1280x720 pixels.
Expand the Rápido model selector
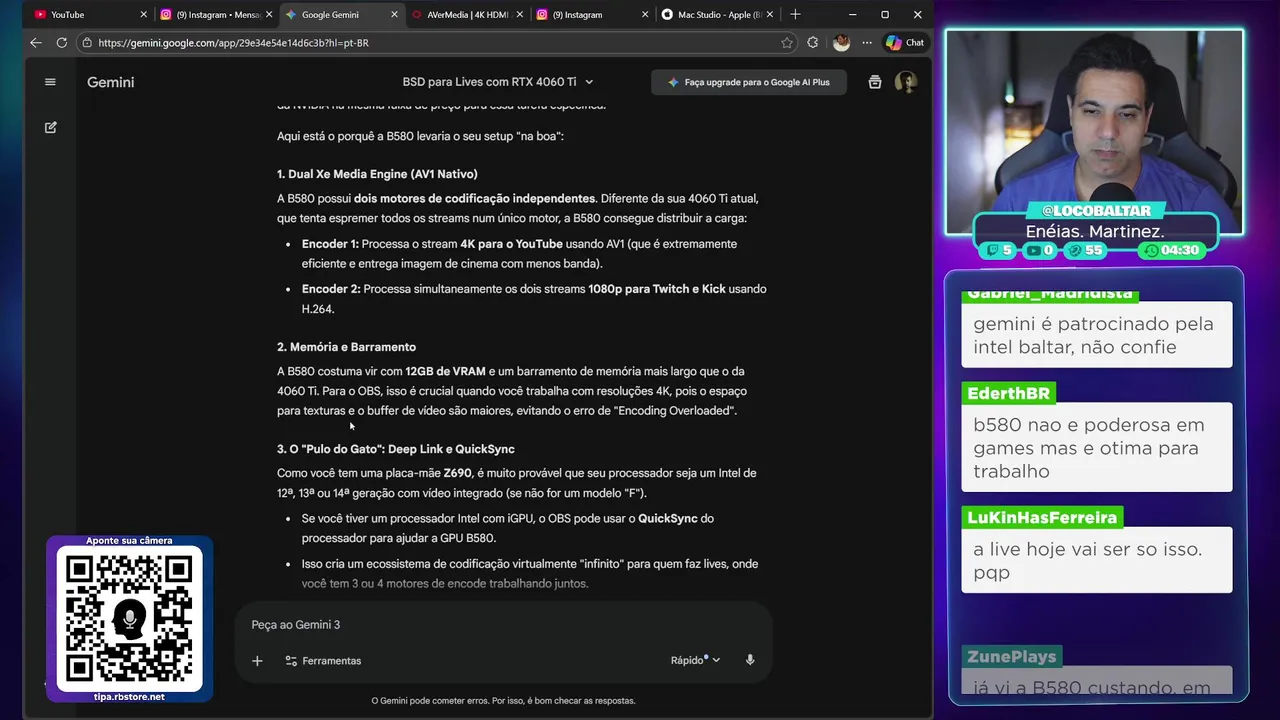pyautogui.click(x=695, y=660)
